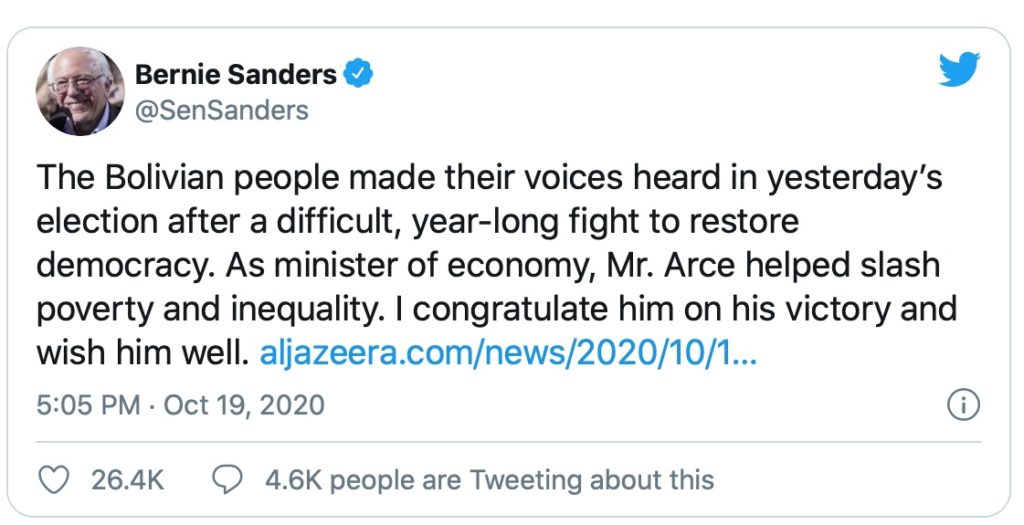Open "4.6K people are Tweeting about this"
Screen dimensions: 1024x525
pos(489,479)
